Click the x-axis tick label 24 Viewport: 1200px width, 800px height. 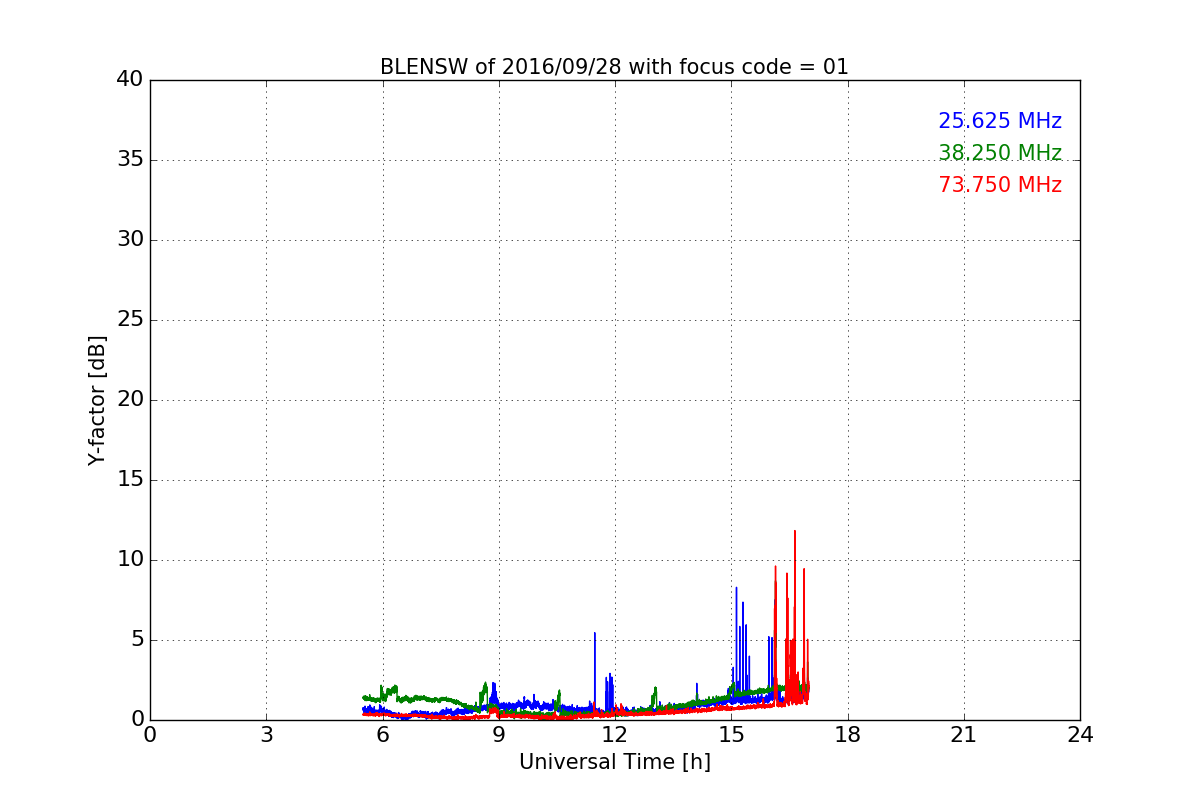pyautogui.click(x=1080, y=735)
